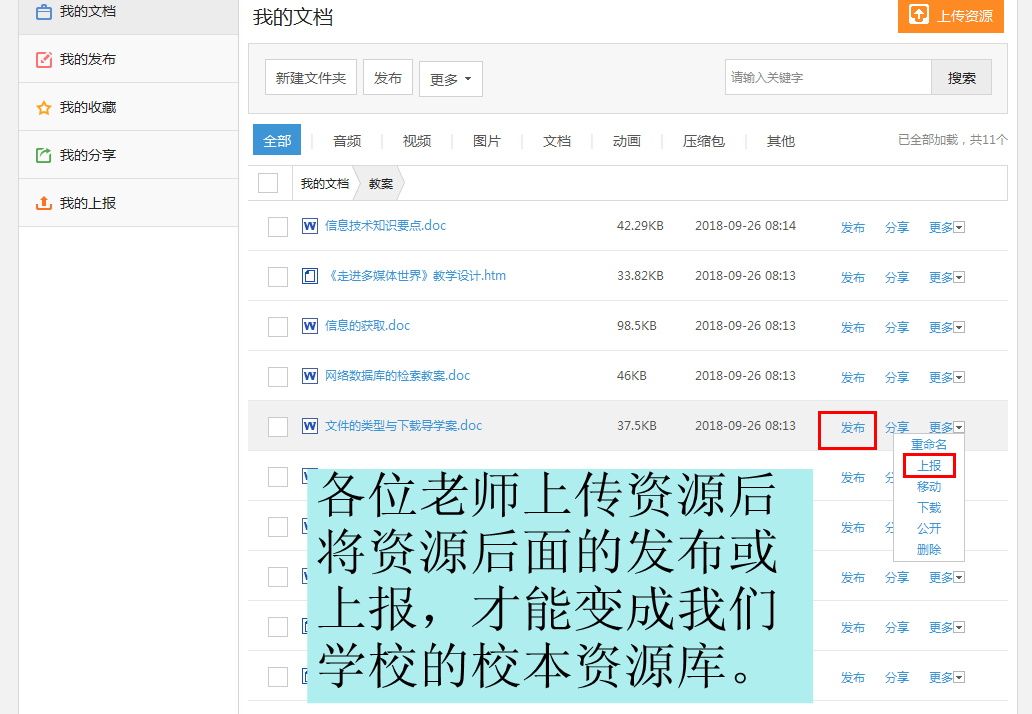Viewport: 1032px width, 714px height.
Task: Expand 更多 menu for 信息的获取.doc
Action: pos(945,327)
